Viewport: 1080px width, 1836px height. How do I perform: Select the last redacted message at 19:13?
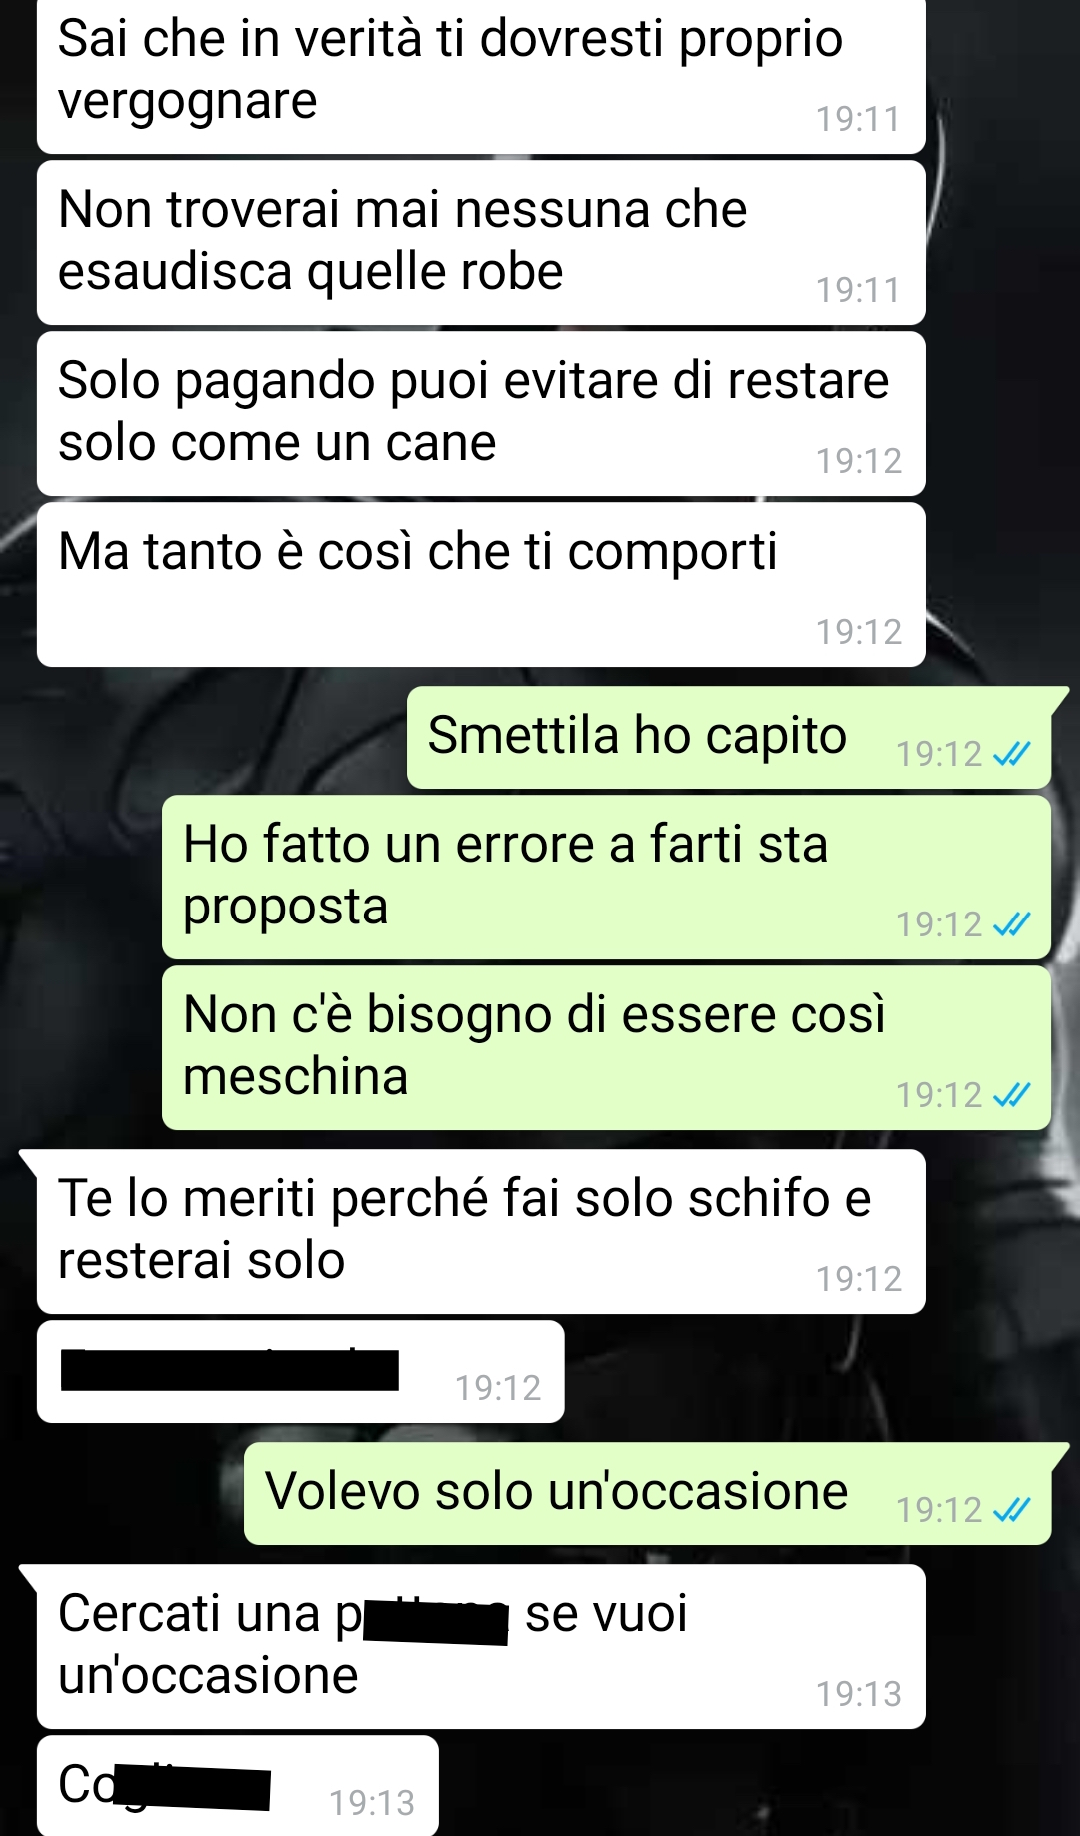(x=238, y=1786)
